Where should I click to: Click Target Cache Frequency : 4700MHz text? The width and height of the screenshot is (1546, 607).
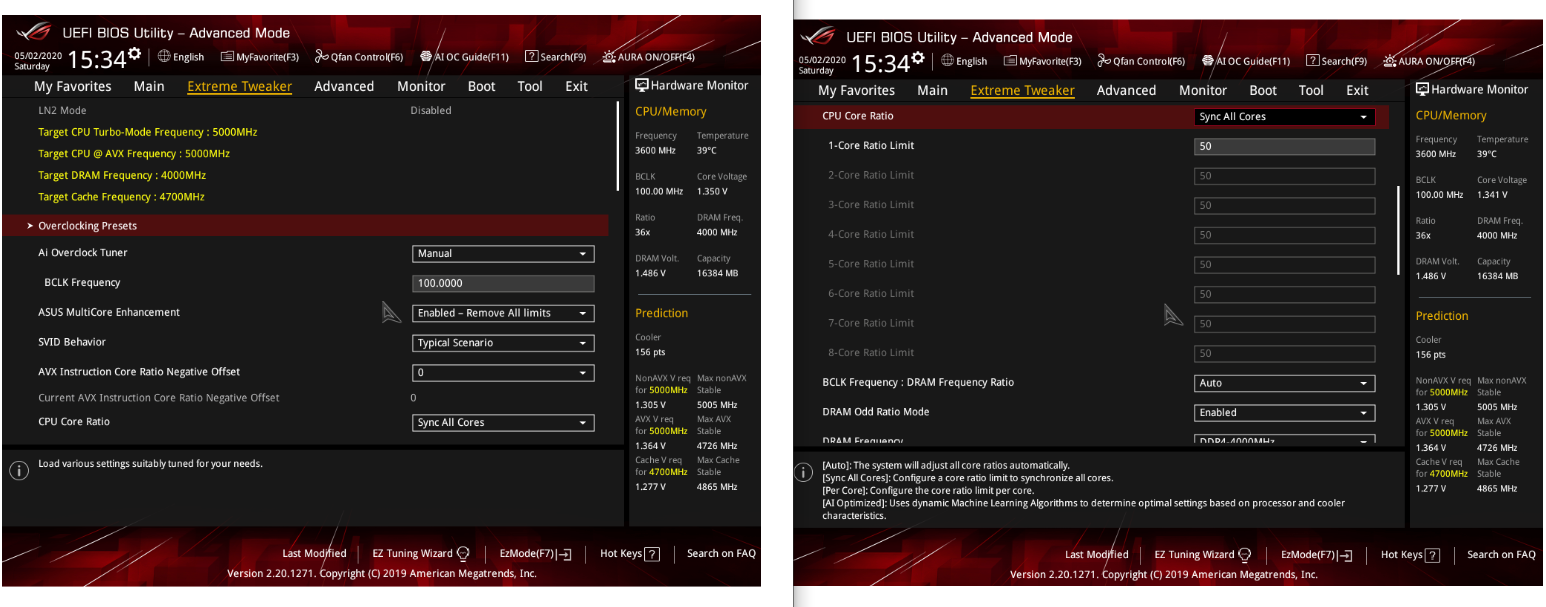click(x=122, y=197)
